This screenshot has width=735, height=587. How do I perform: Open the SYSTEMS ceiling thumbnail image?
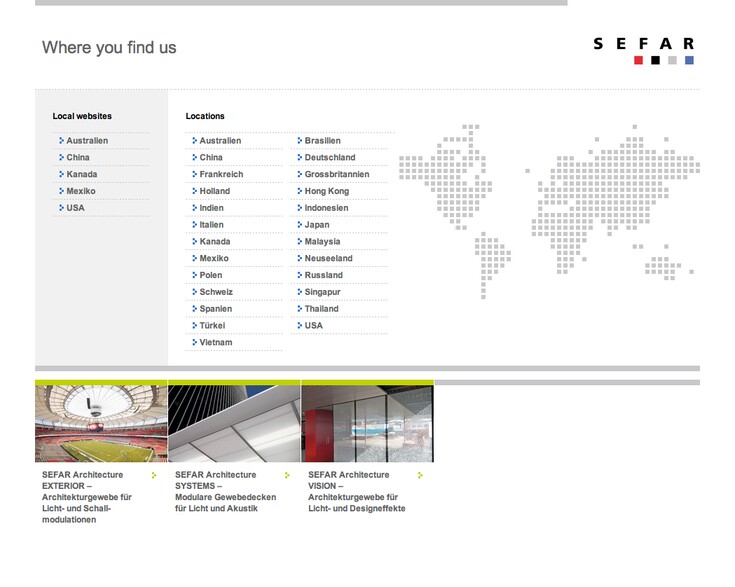234,423
